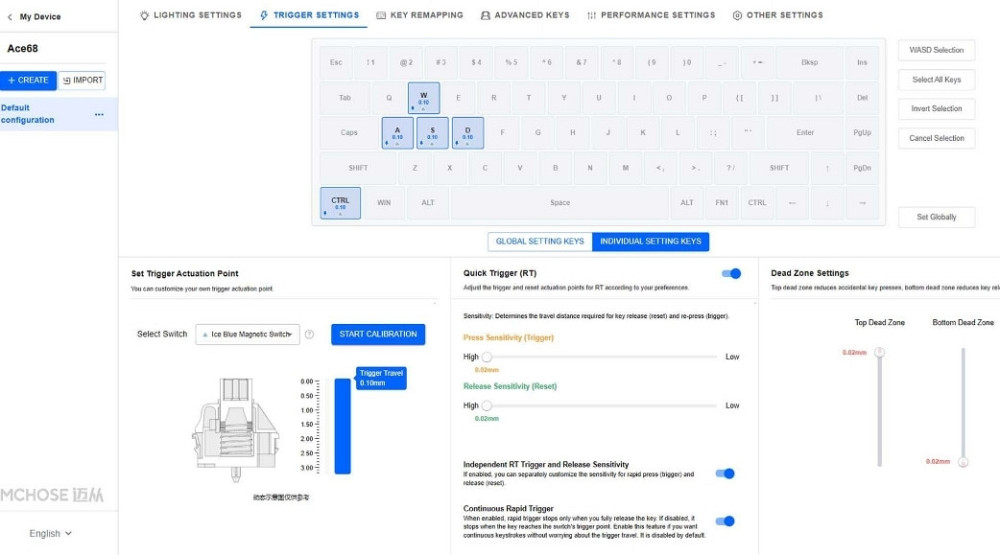Screen dimensions: 1000x555
Task: Open the Default configuration three-dot menu
Action: (99, 114)
